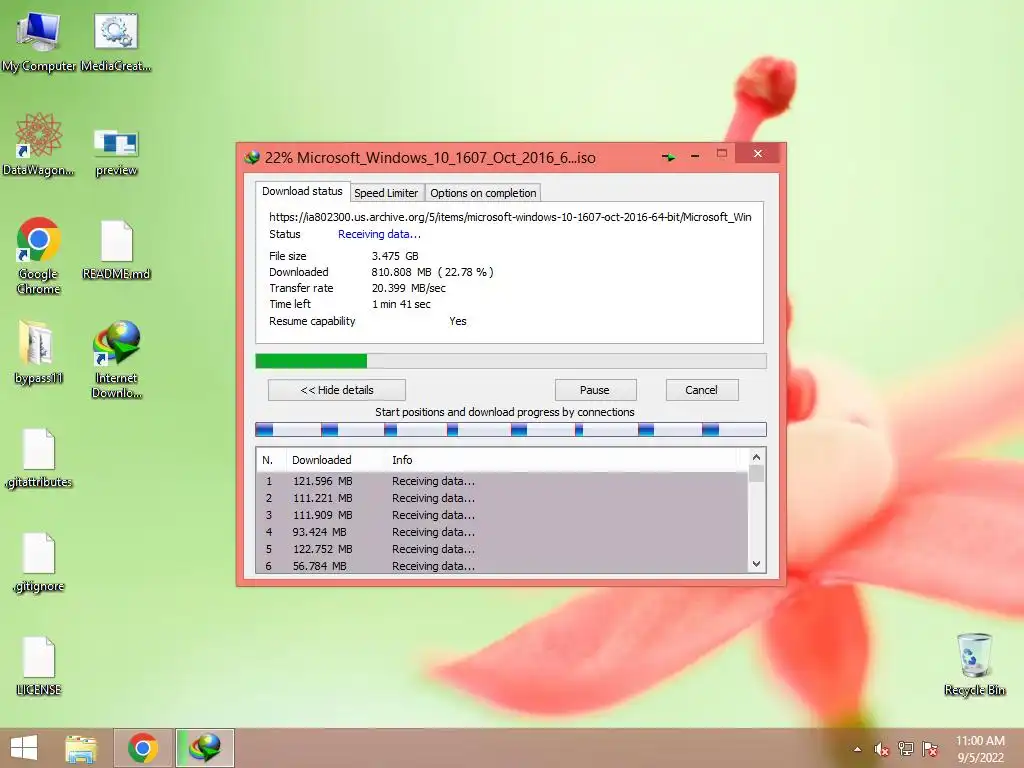Select connection row 111.221 MB

[x=502, y=498]
